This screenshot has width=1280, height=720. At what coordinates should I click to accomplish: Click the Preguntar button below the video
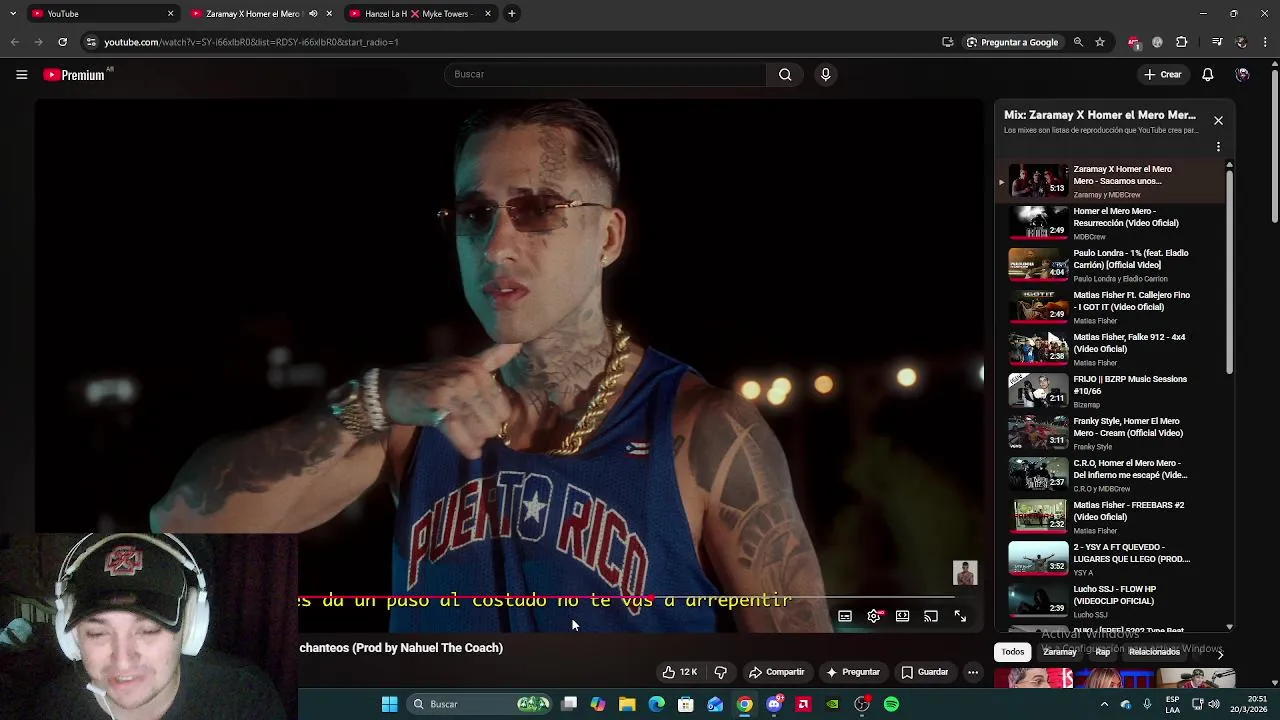point(852,672)
